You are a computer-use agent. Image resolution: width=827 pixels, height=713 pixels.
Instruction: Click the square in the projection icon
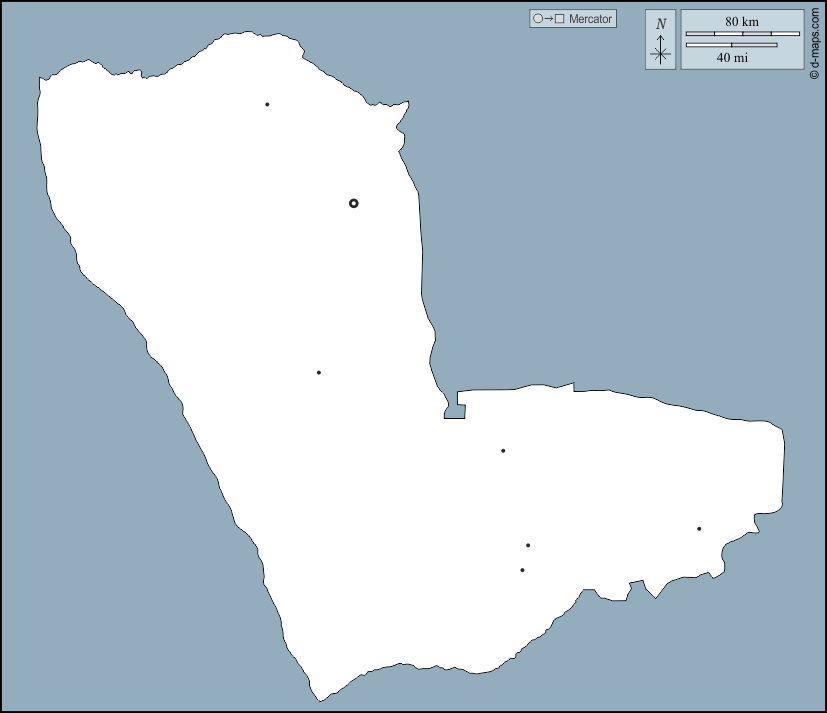[560, 19]
